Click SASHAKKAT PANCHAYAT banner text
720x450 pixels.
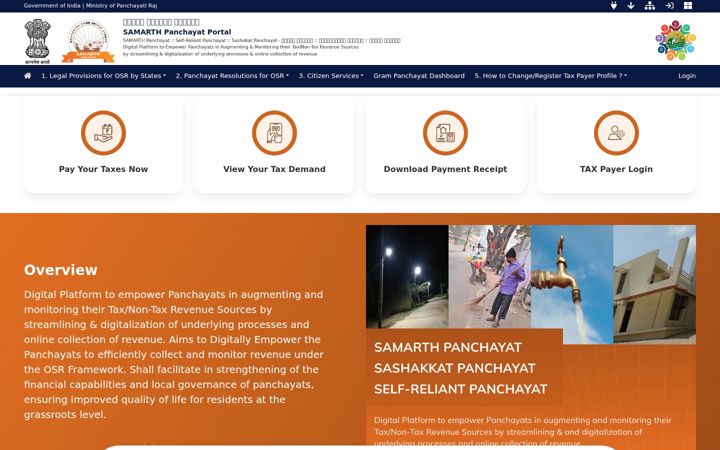pos(455,368)
